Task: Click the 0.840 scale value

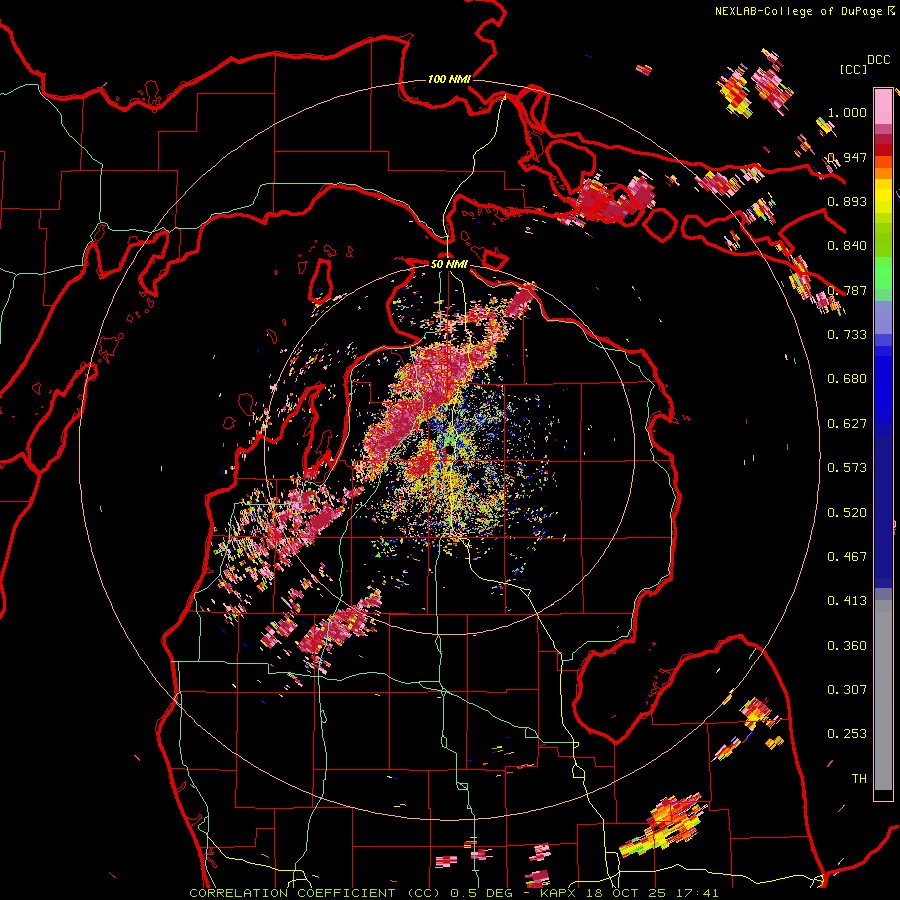Action: point(847,246)
